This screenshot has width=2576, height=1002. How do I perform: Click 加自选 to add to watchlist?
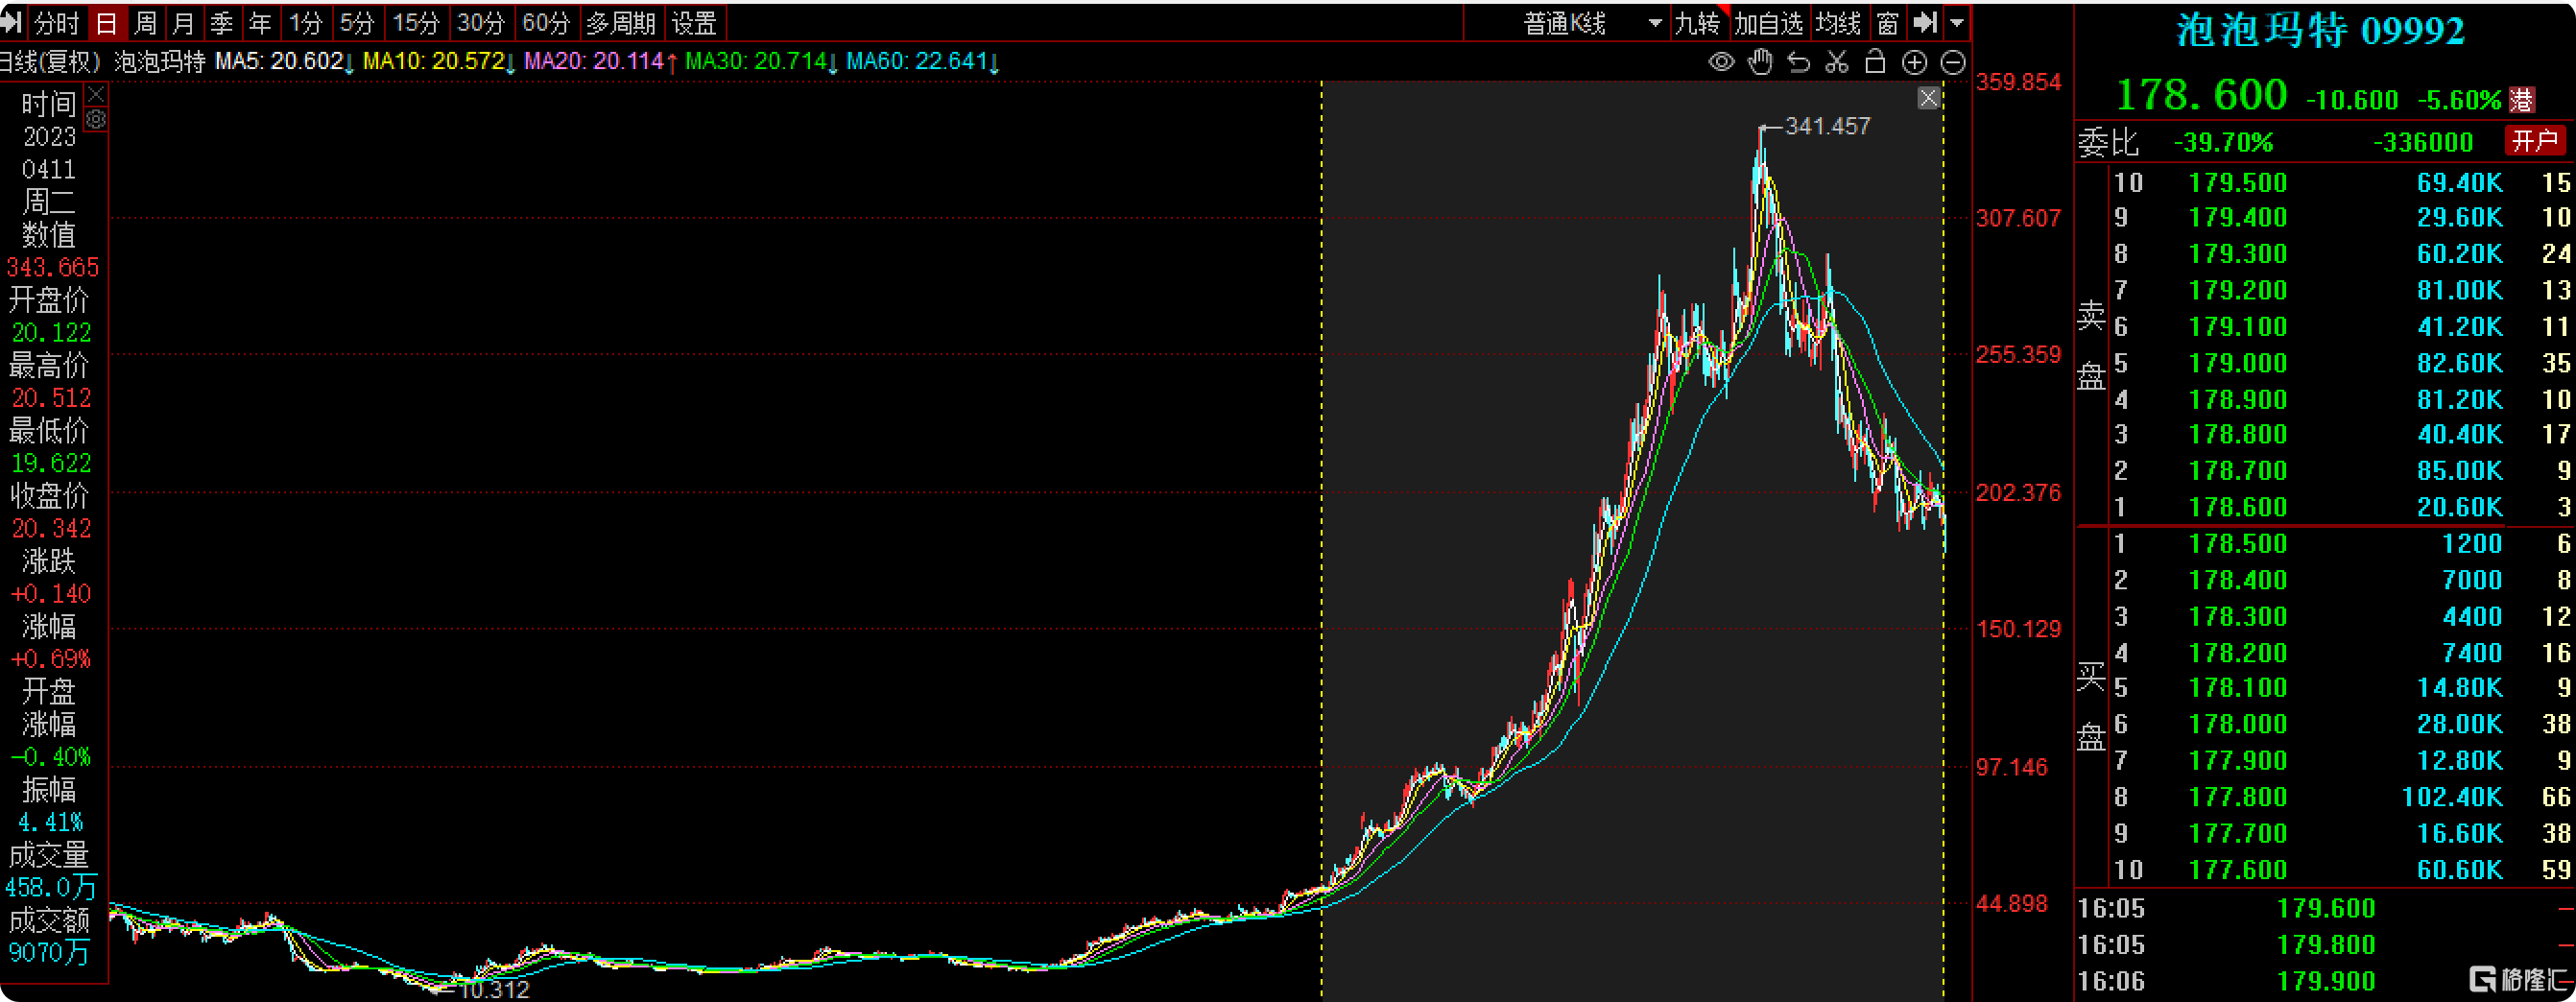[1768, 23]
